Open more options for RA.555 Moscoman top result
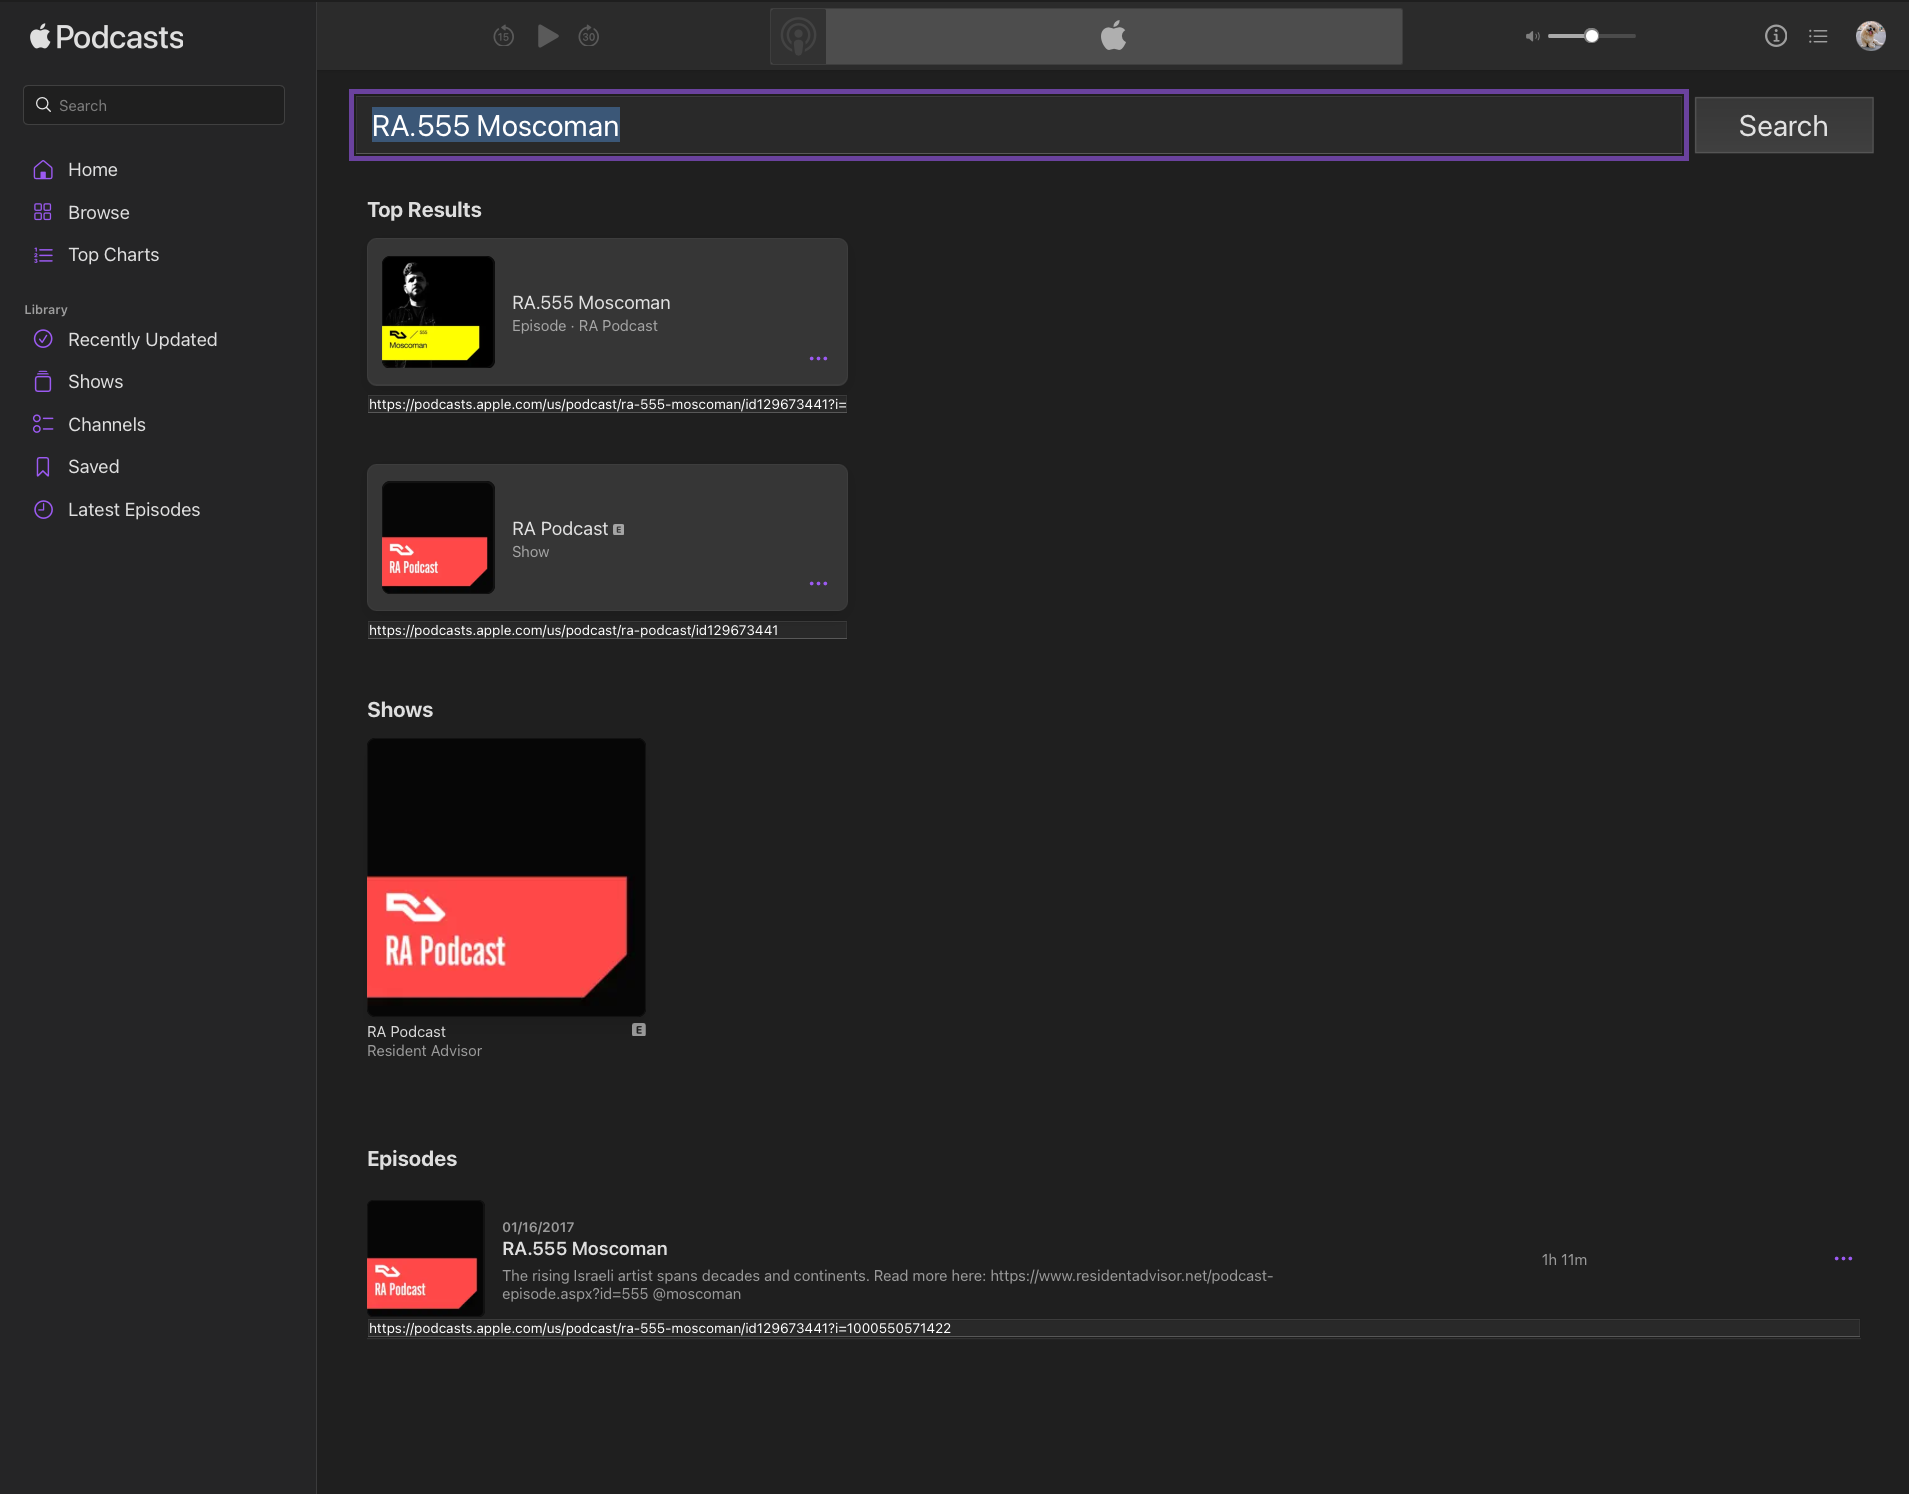Screen dimensions: 1909x1494 [x=818, y=359]
